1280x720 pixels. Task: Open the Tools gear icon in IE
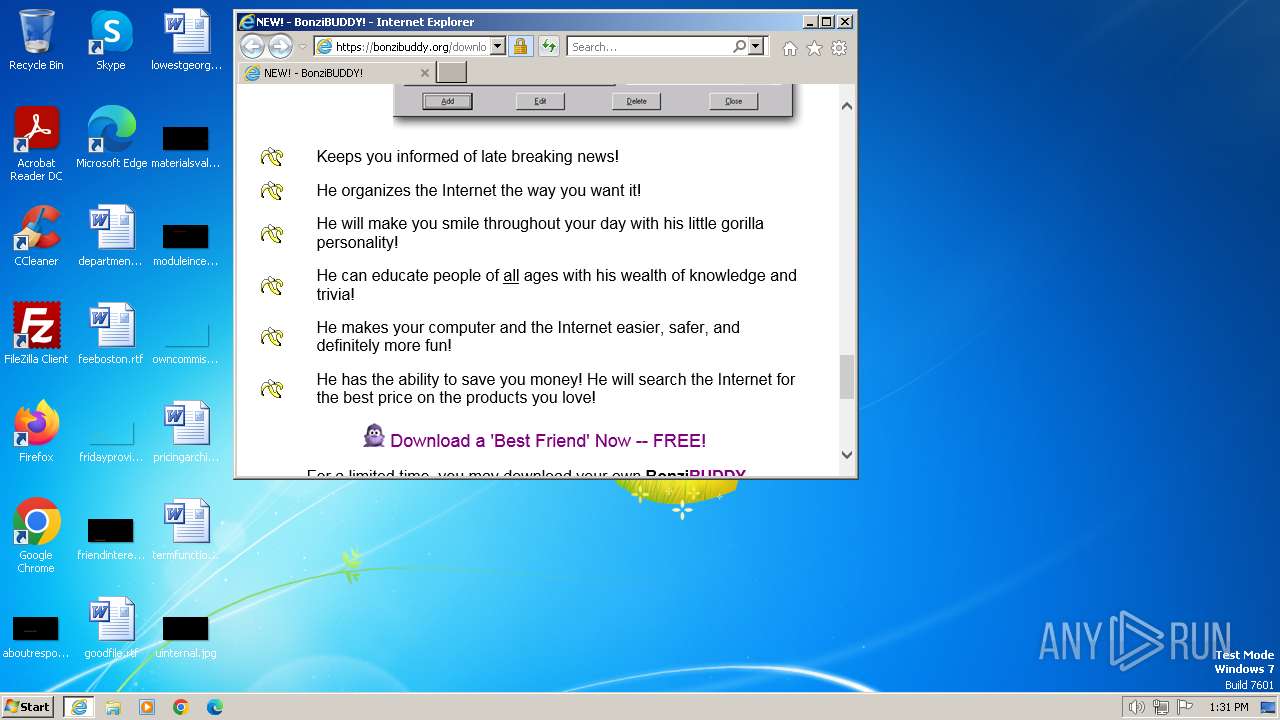[839, 48]
